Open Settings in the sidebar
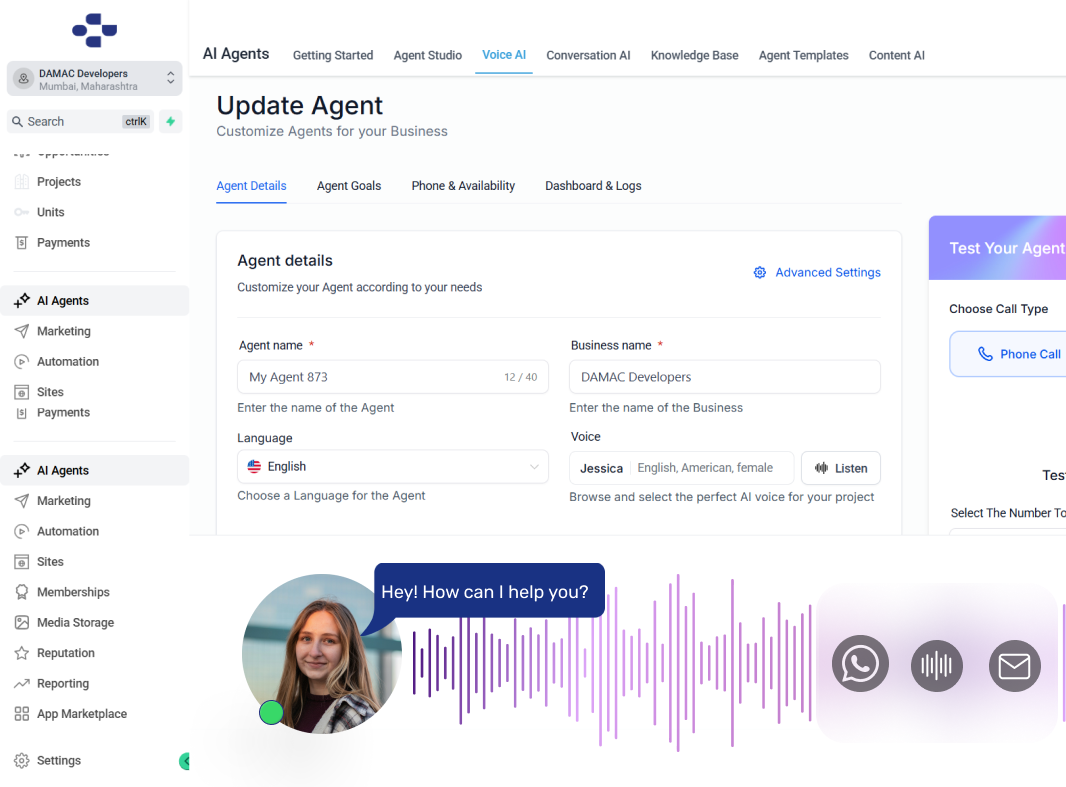The image size is (1066, 787). (x=58, y=761)
